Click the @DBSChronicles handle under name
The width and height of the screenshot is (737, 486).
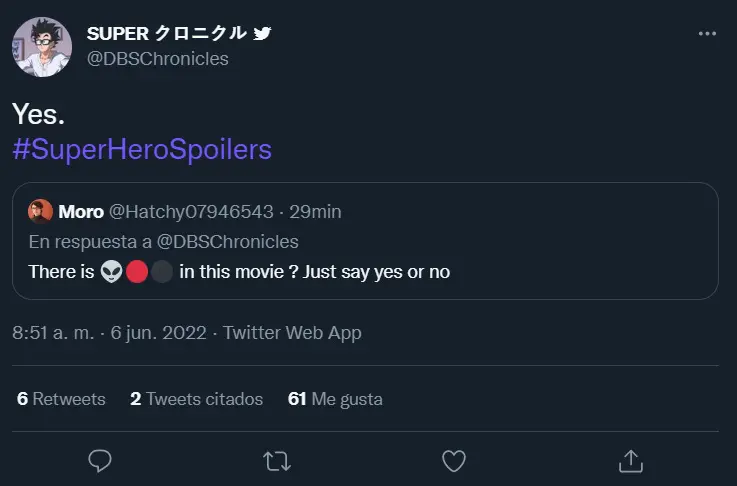point(157,59)
